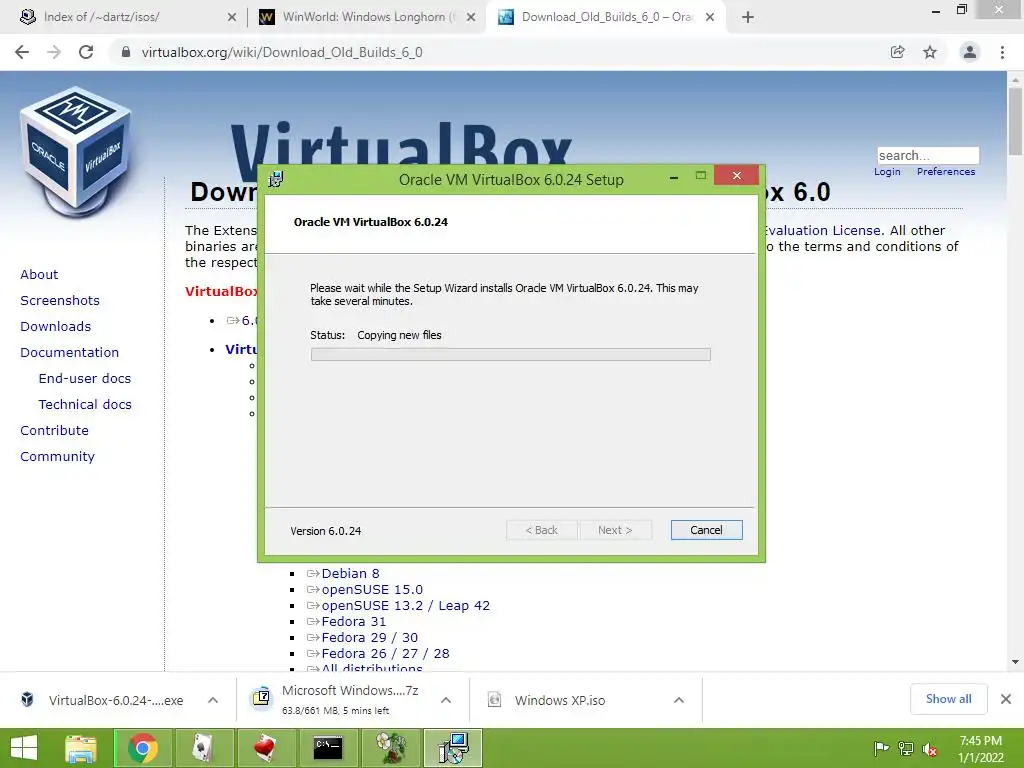
Task: Select the Download_Old_Builds_6_0 tab
Action: click(x=605, y=17)
